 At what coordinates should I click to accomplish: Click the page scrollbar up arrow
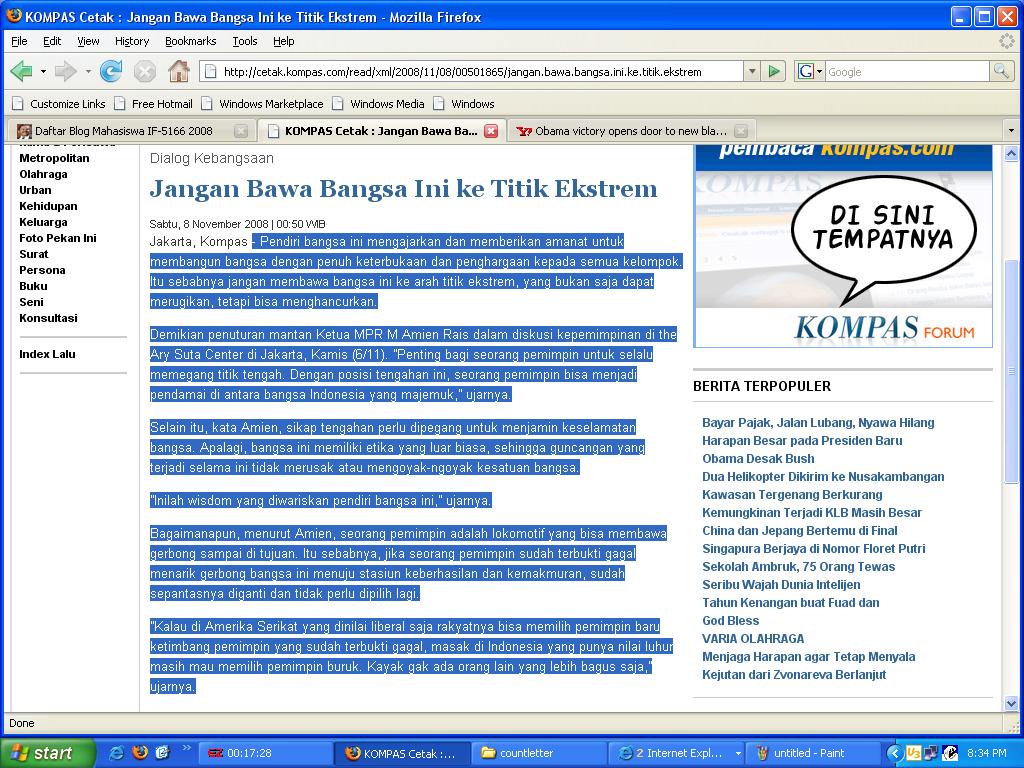pos(1011,153)
